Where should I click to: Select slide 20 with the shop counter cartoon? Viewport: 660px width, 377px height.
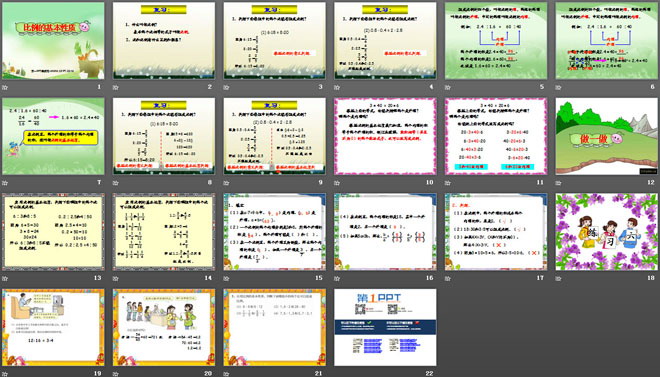(x=164, y=327)
